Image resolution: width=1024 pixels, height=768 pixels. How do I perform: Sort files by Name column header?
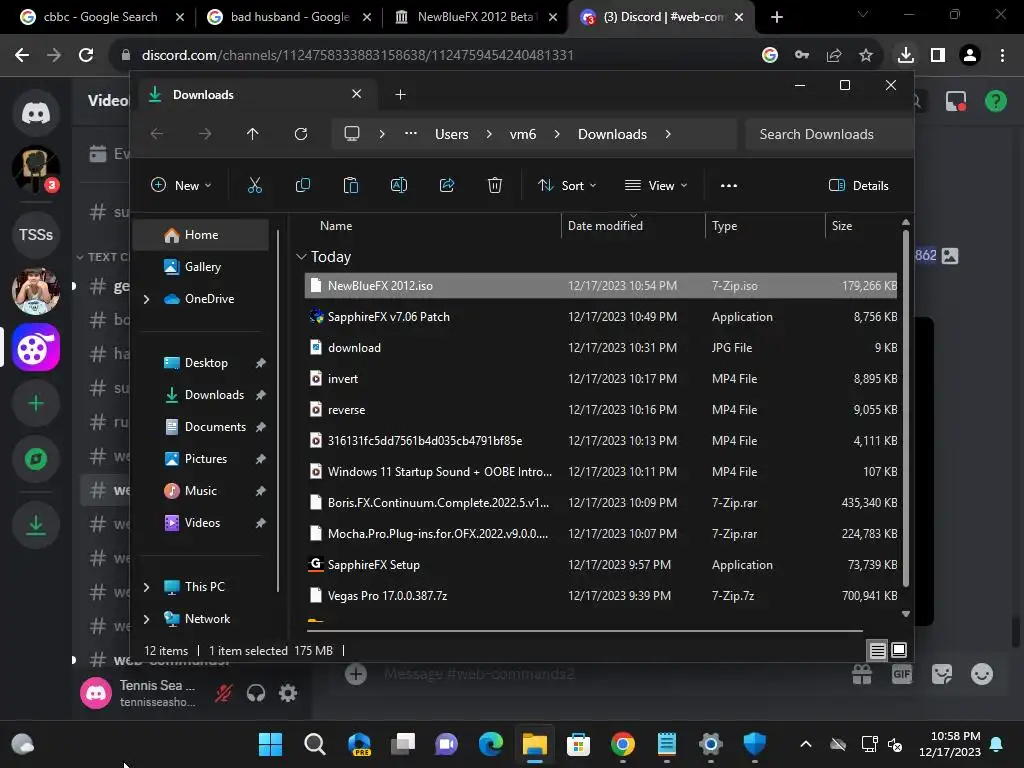336,225
